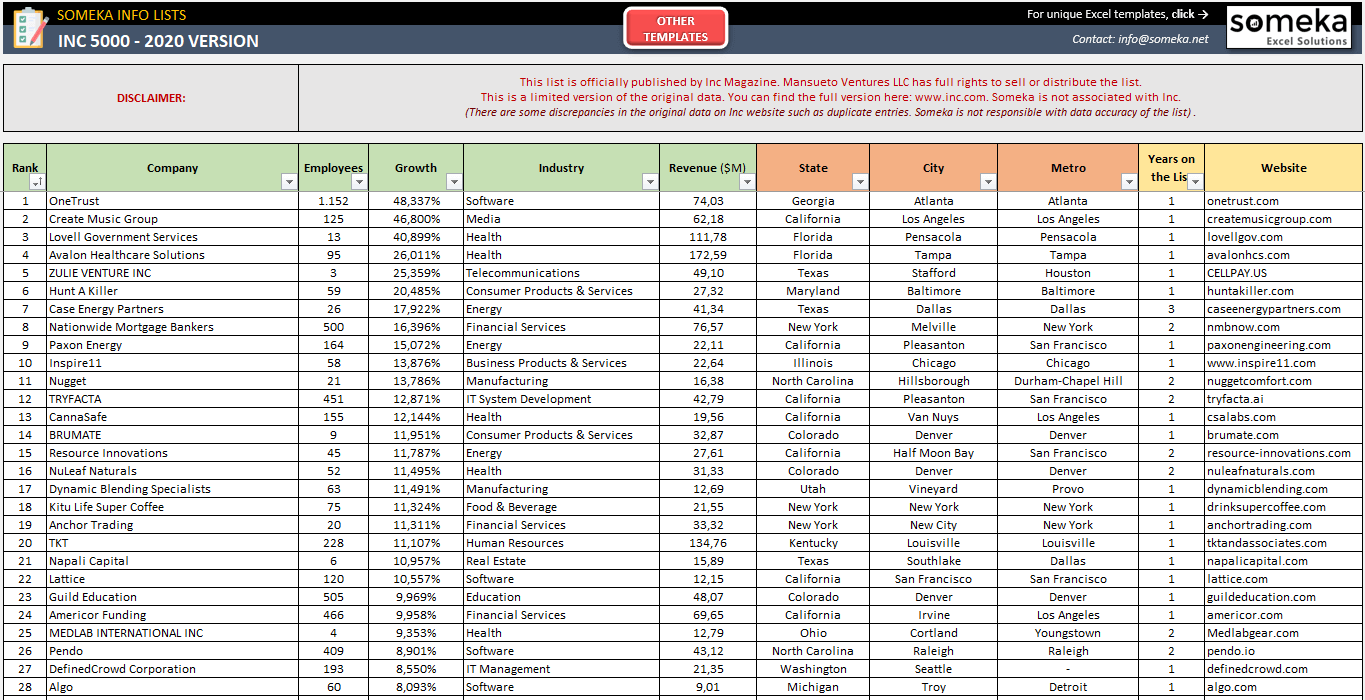Click the 'Georgia' state cell
This screenshot has width=1365, height=700.
(813, 201)
